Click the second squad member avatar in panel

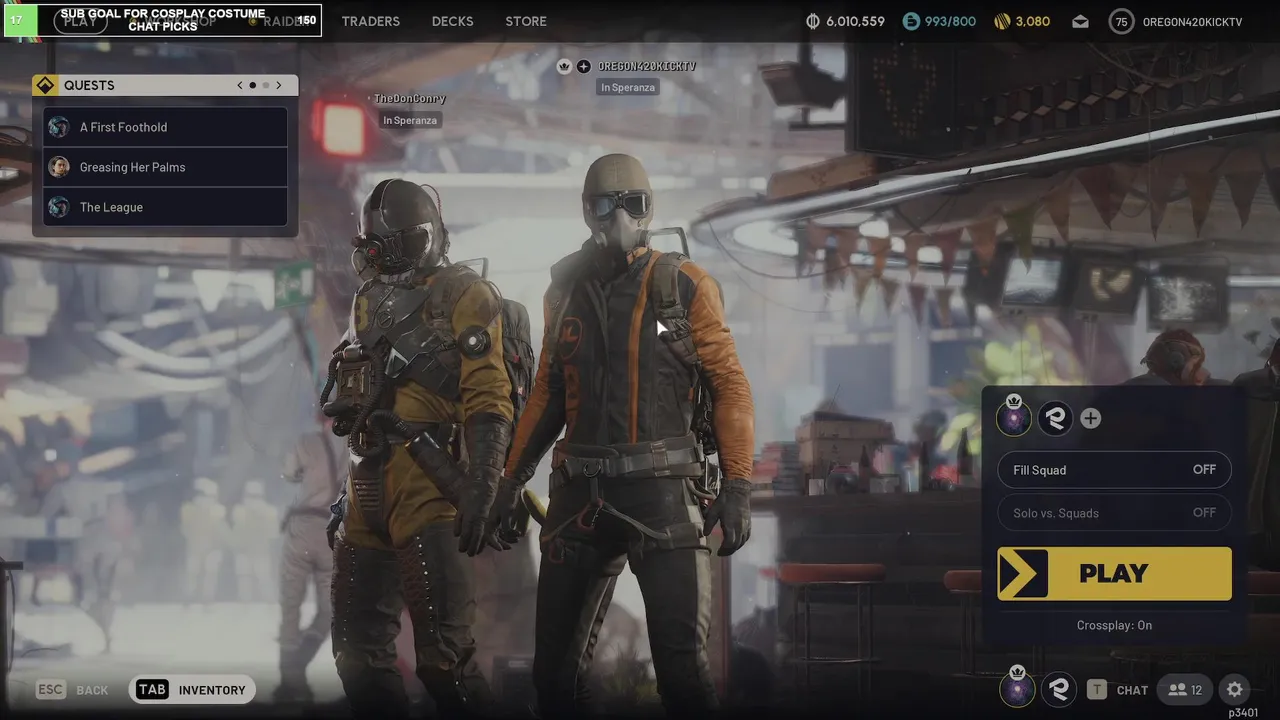click(1055, 418)
